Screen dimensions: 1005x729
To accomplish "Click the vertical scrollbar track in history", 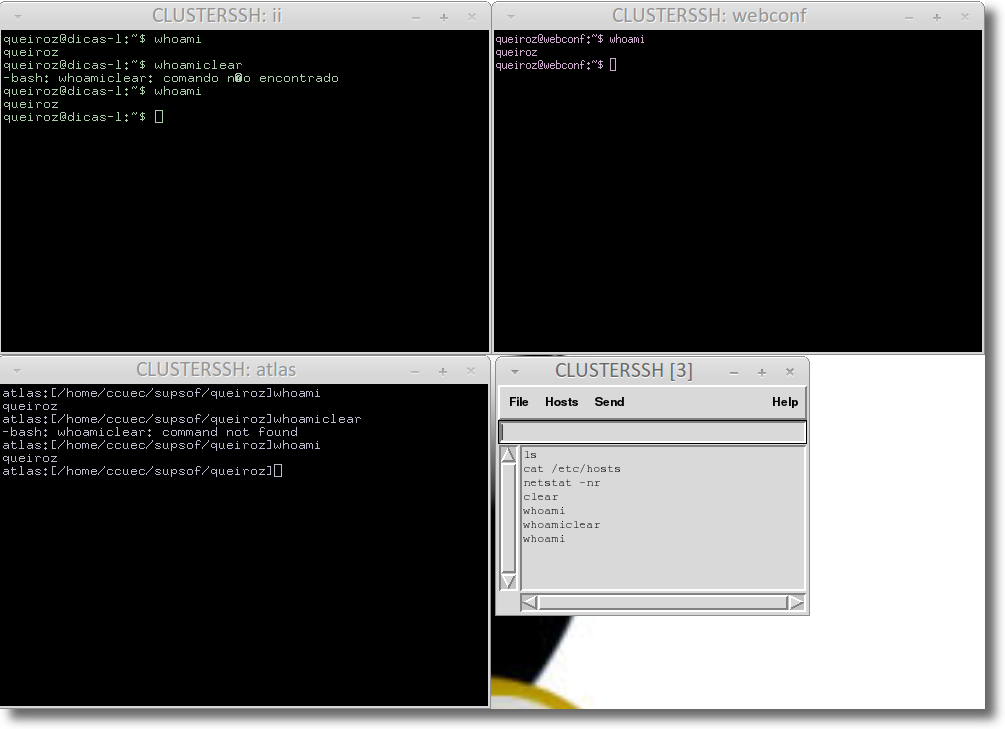I will click(508, 518).
